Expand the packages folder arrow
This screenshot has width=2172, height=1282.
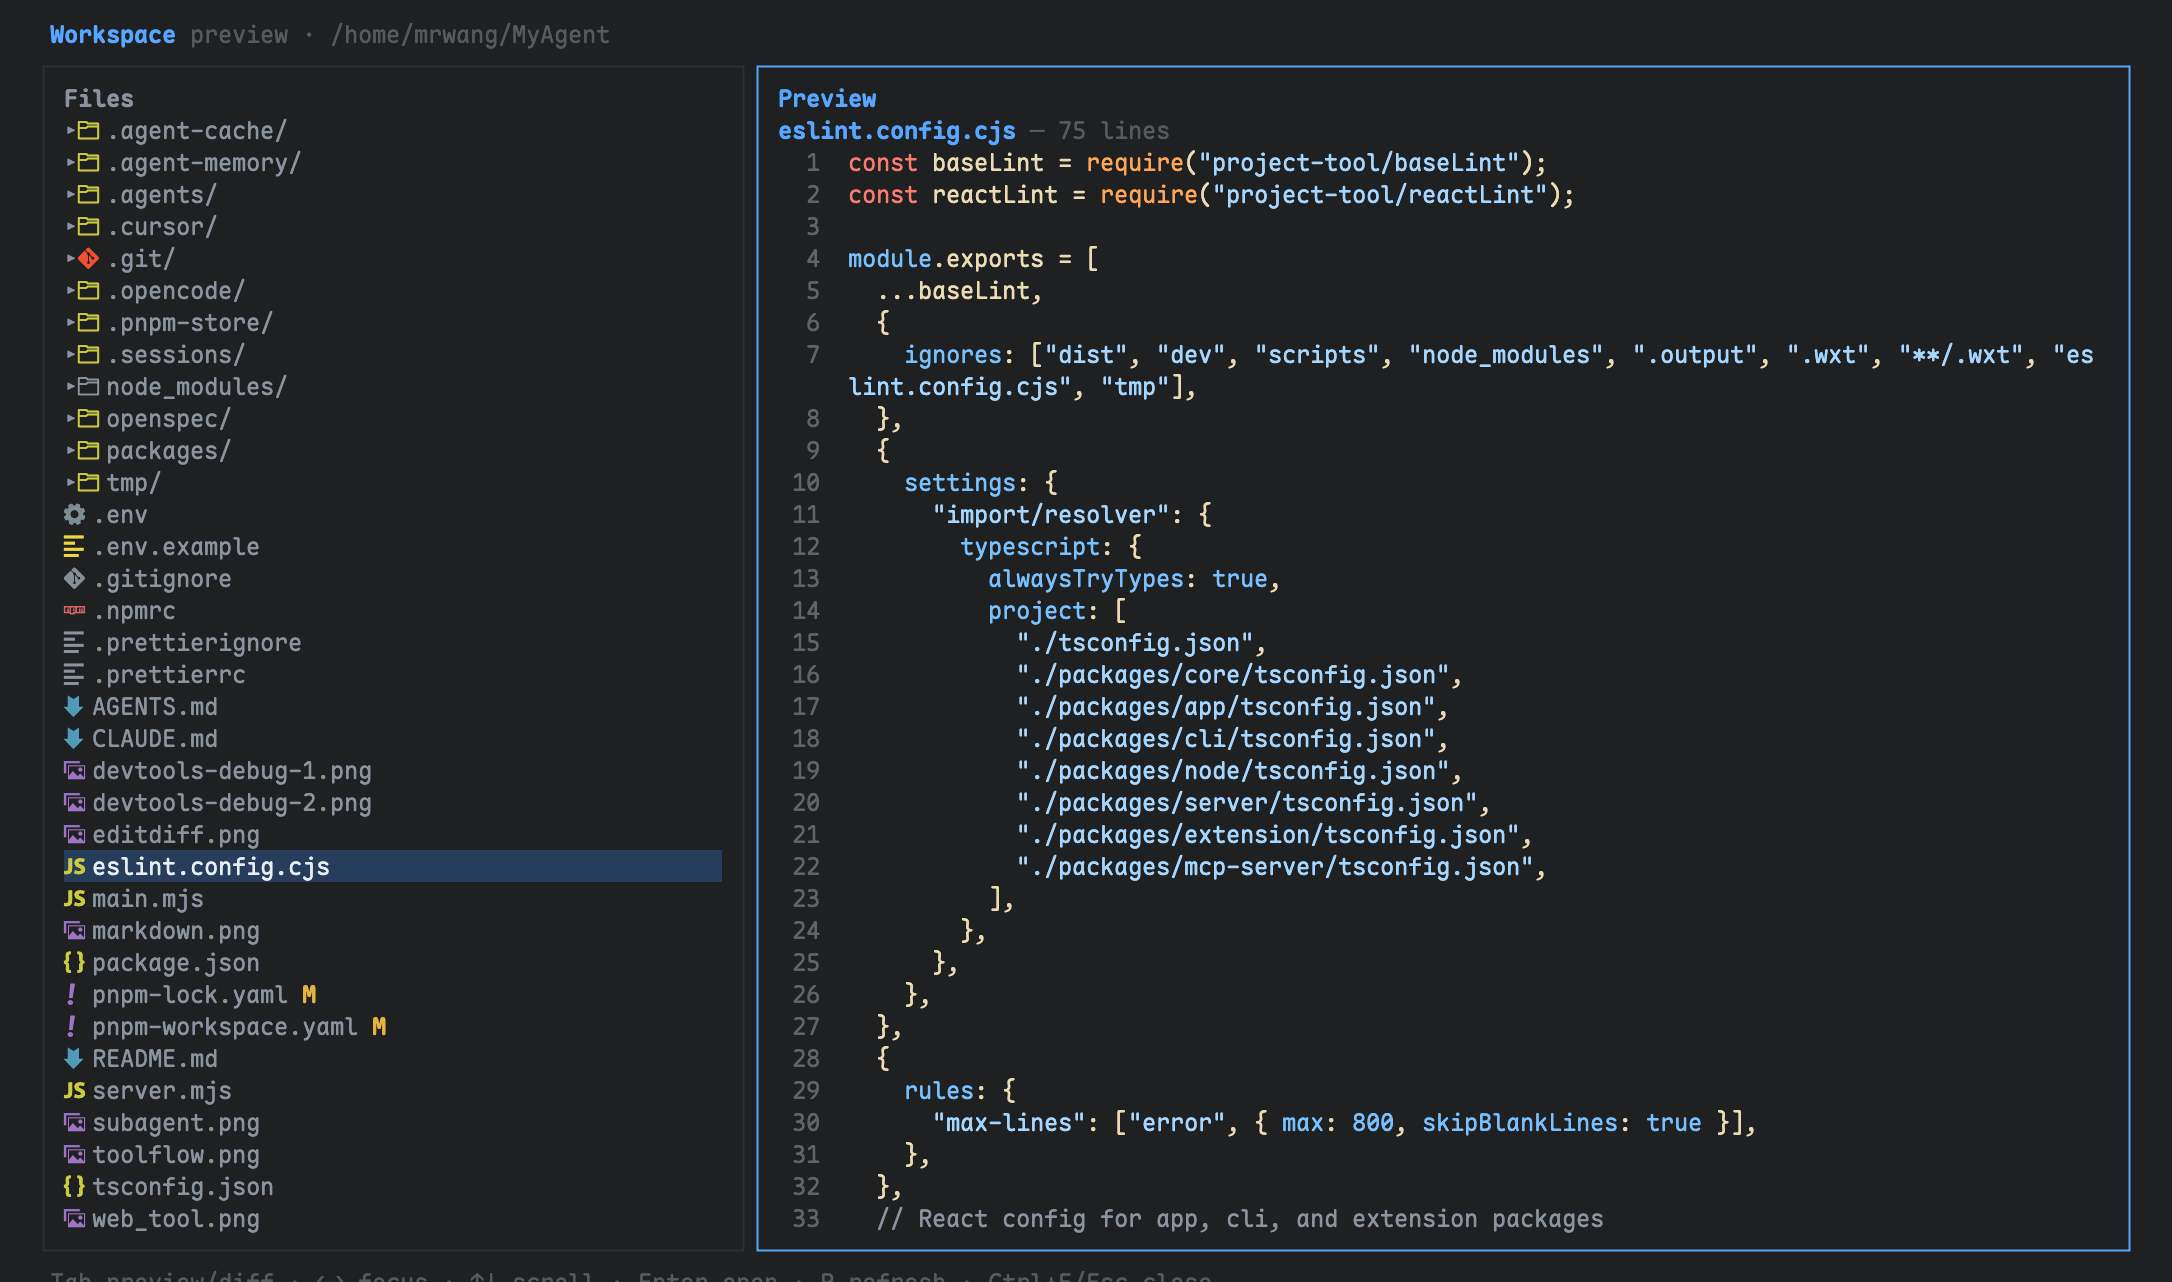(71, 450)
